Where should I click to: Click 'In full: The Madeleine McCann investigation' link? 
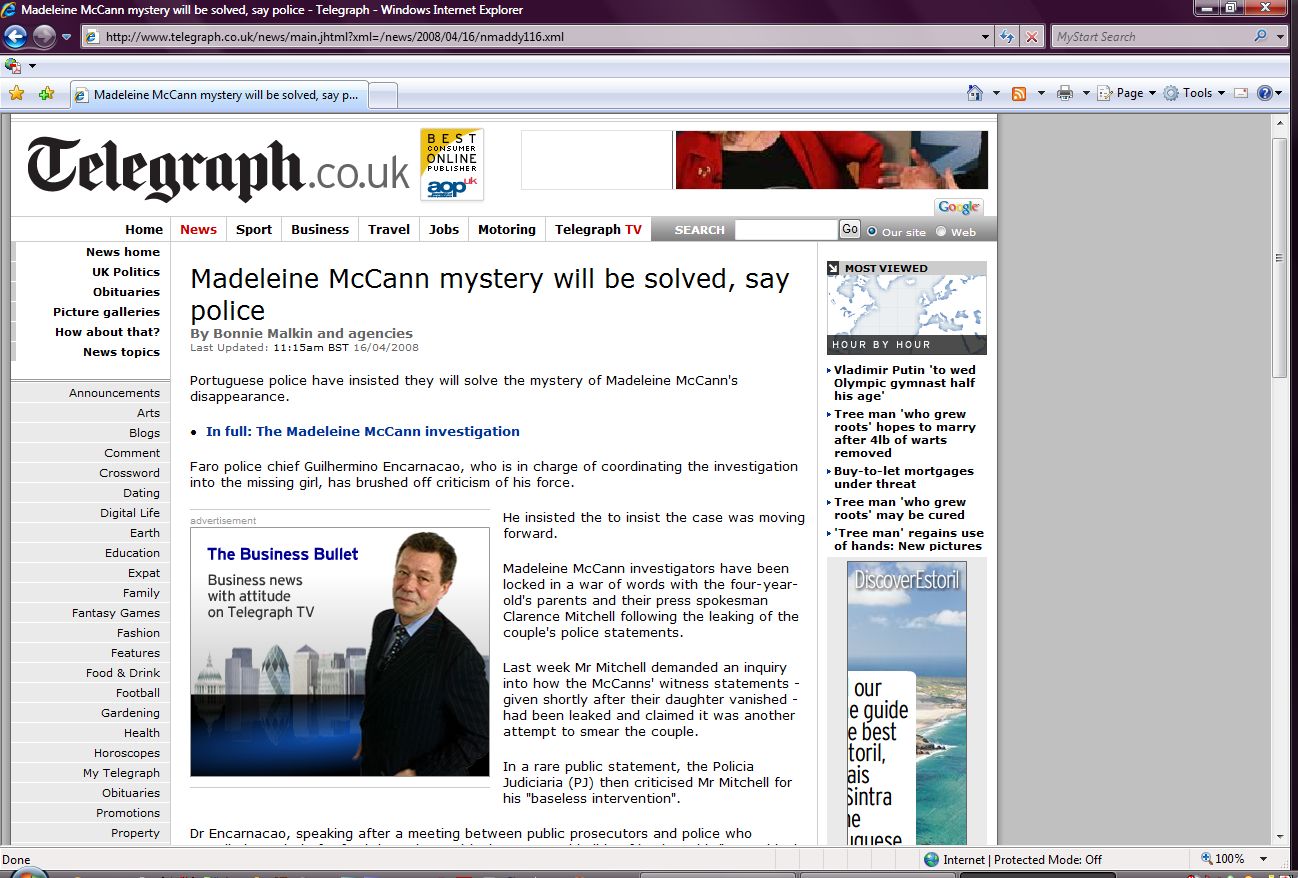362,432
